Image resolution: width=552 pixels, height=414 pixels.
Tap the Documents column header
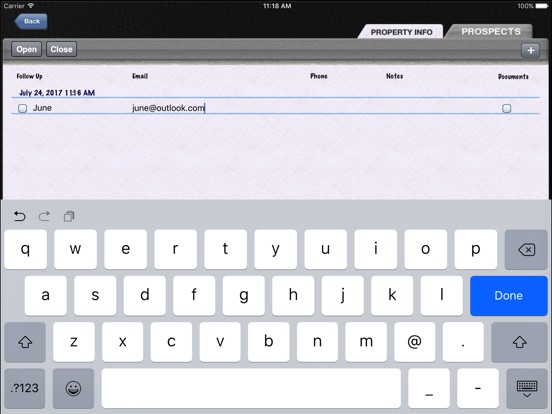point(513,76)
